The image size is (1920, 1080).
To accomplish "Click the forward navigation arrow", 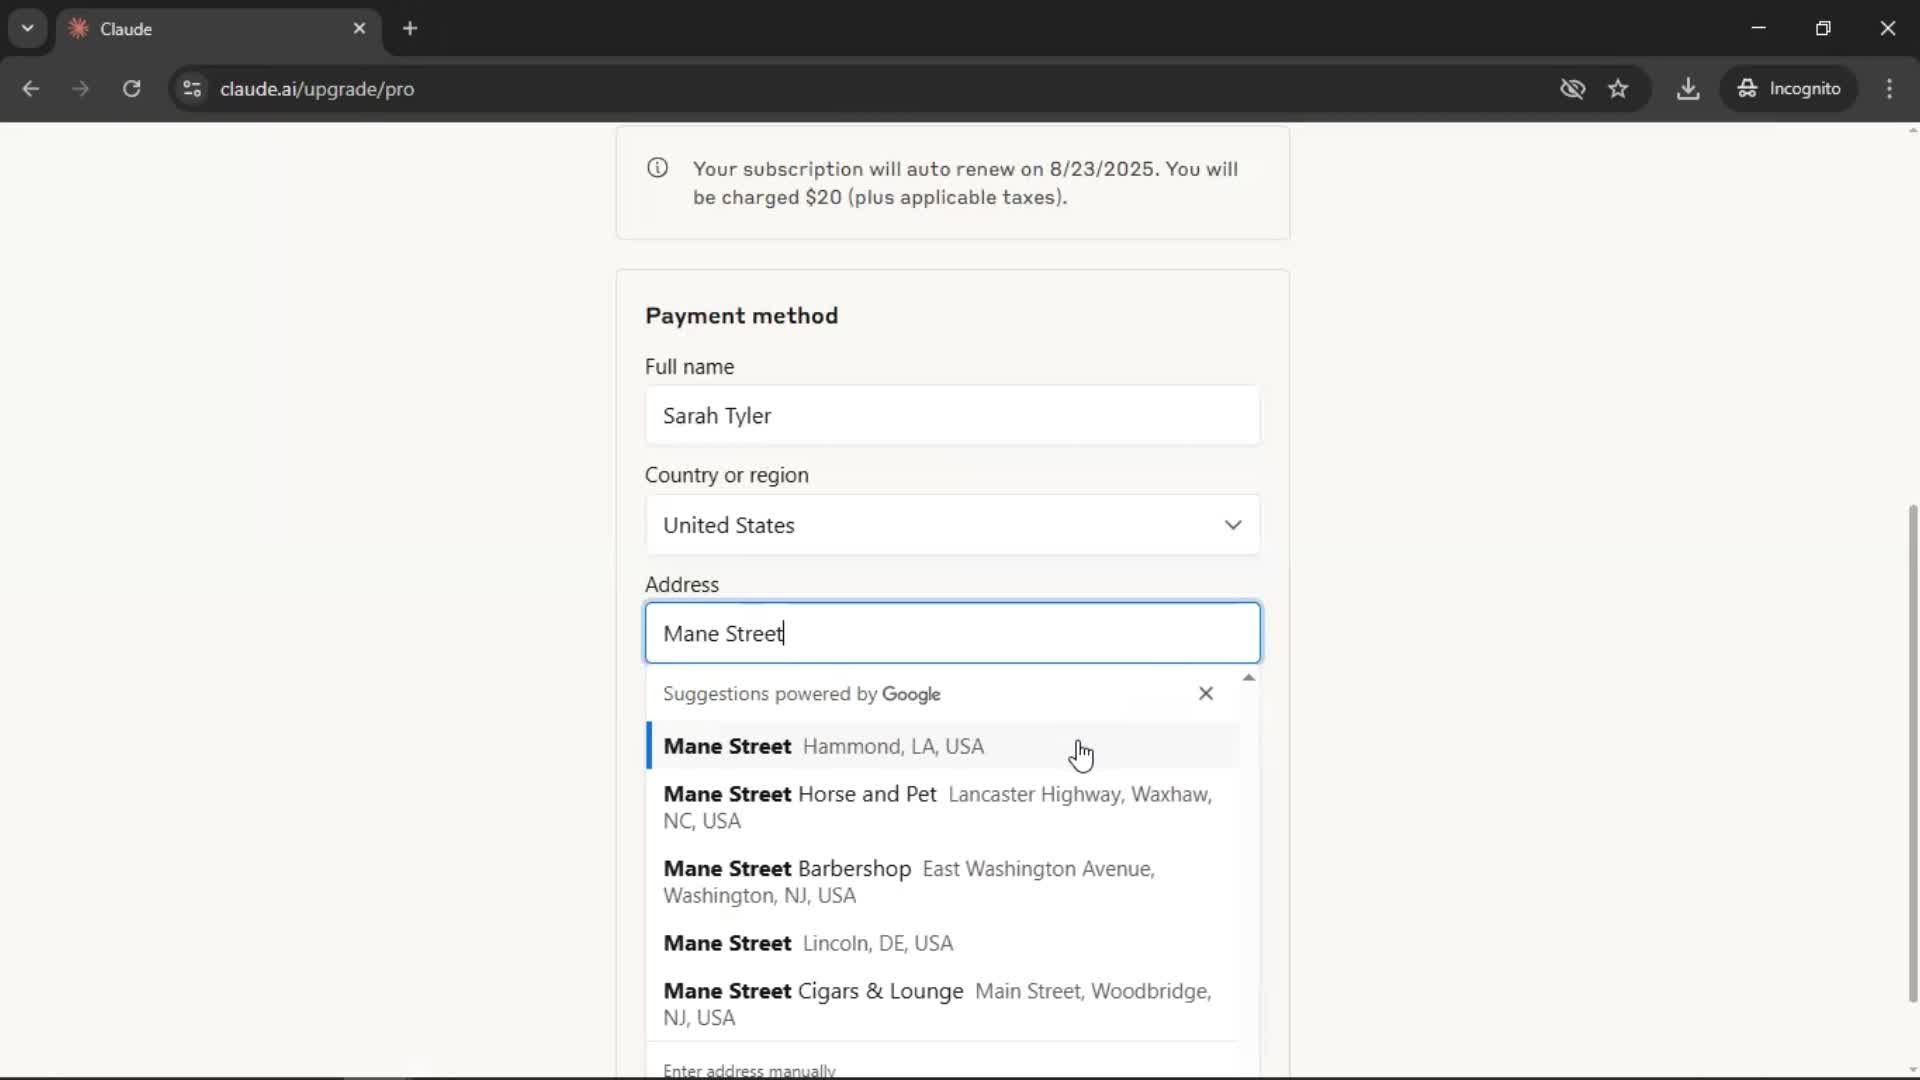I will 81,88.
